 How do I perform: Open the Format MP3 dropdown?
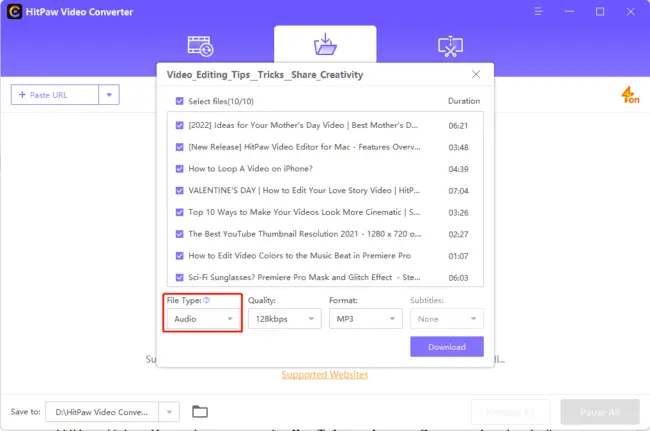tap(366, 319)
